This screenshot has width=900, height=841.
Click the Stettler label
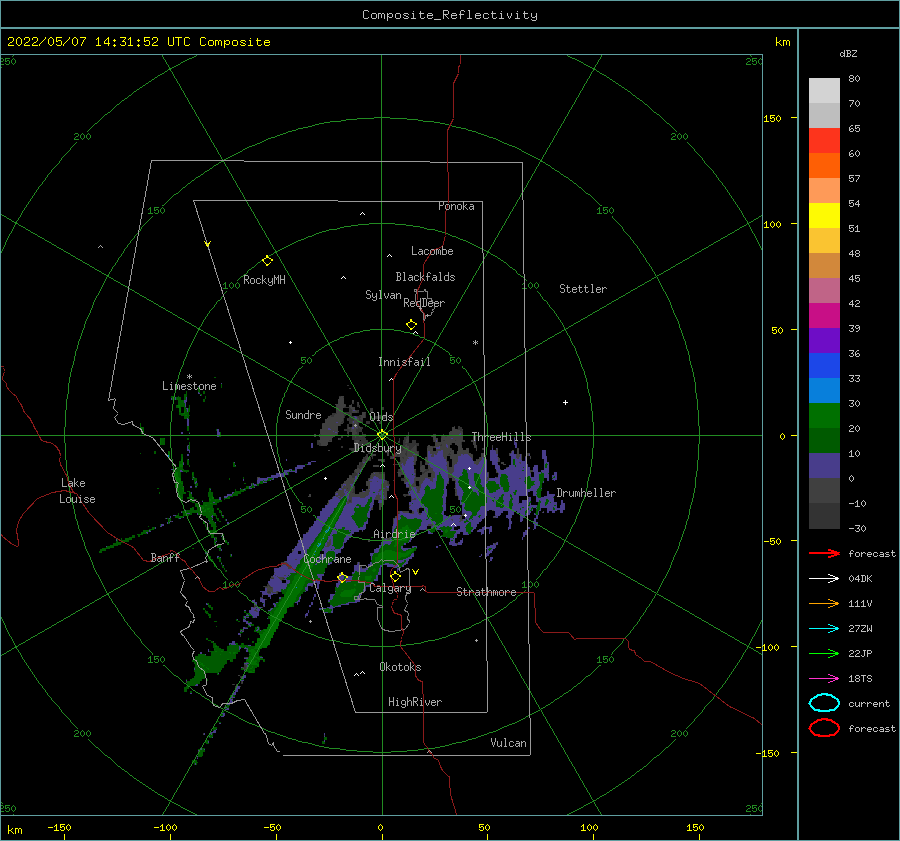[x=583, y=289]
